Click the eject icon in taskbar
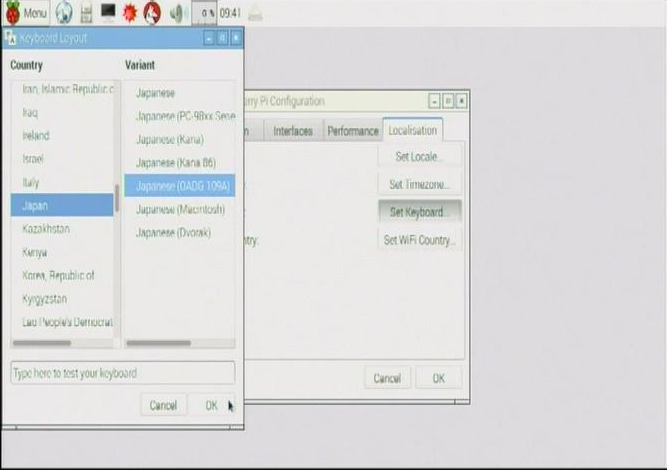Viewport: 667px width, 470px height. (255, 14)
